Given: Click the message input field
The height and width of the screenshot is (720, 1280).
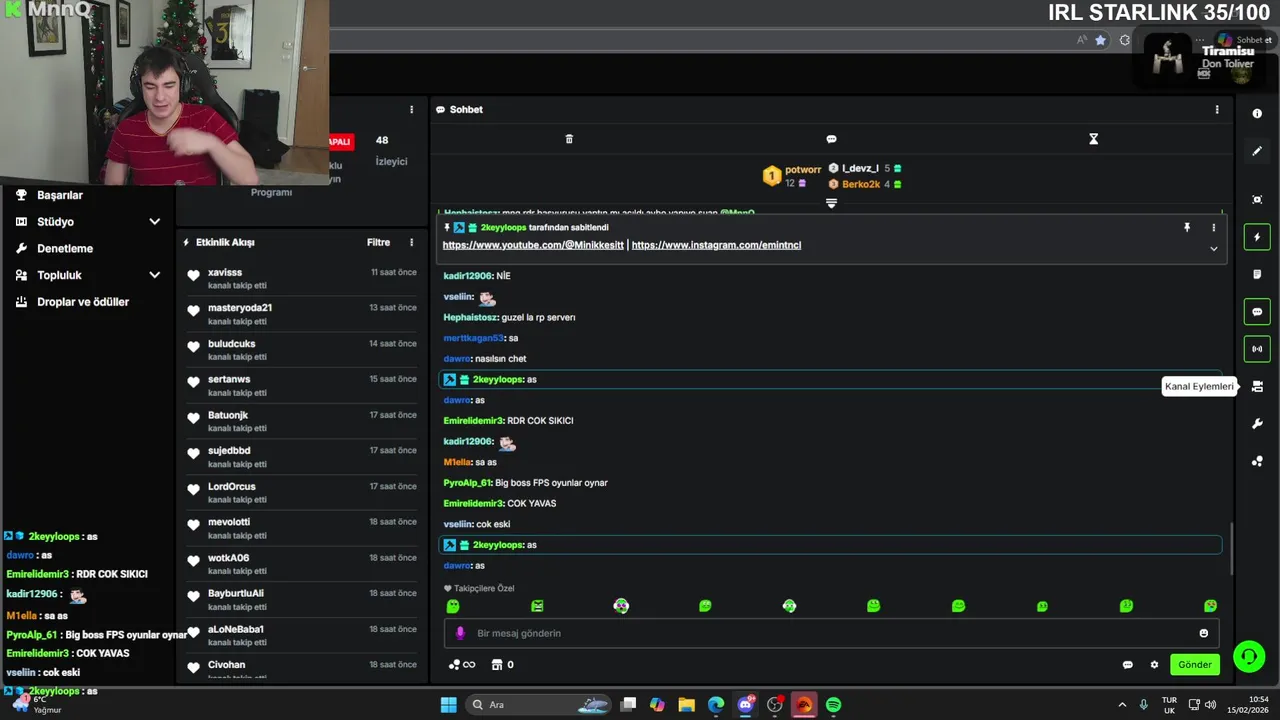Looking at the screenshot, I should [x=830, y=633].
